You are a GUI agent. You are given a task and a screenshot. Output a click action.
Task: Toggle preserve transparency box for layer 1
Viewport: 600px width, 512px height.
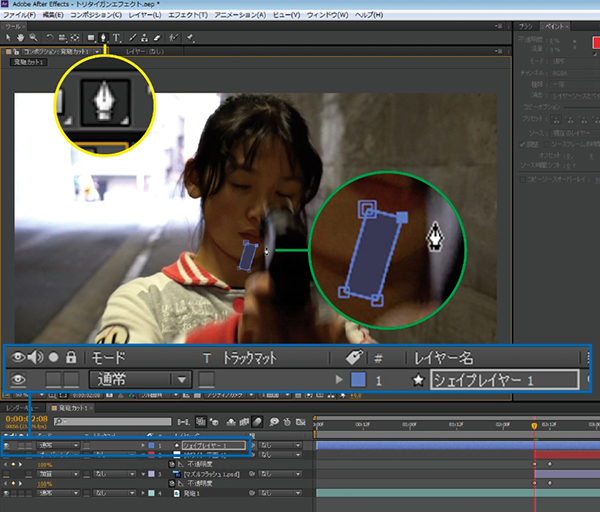[87, 445]
